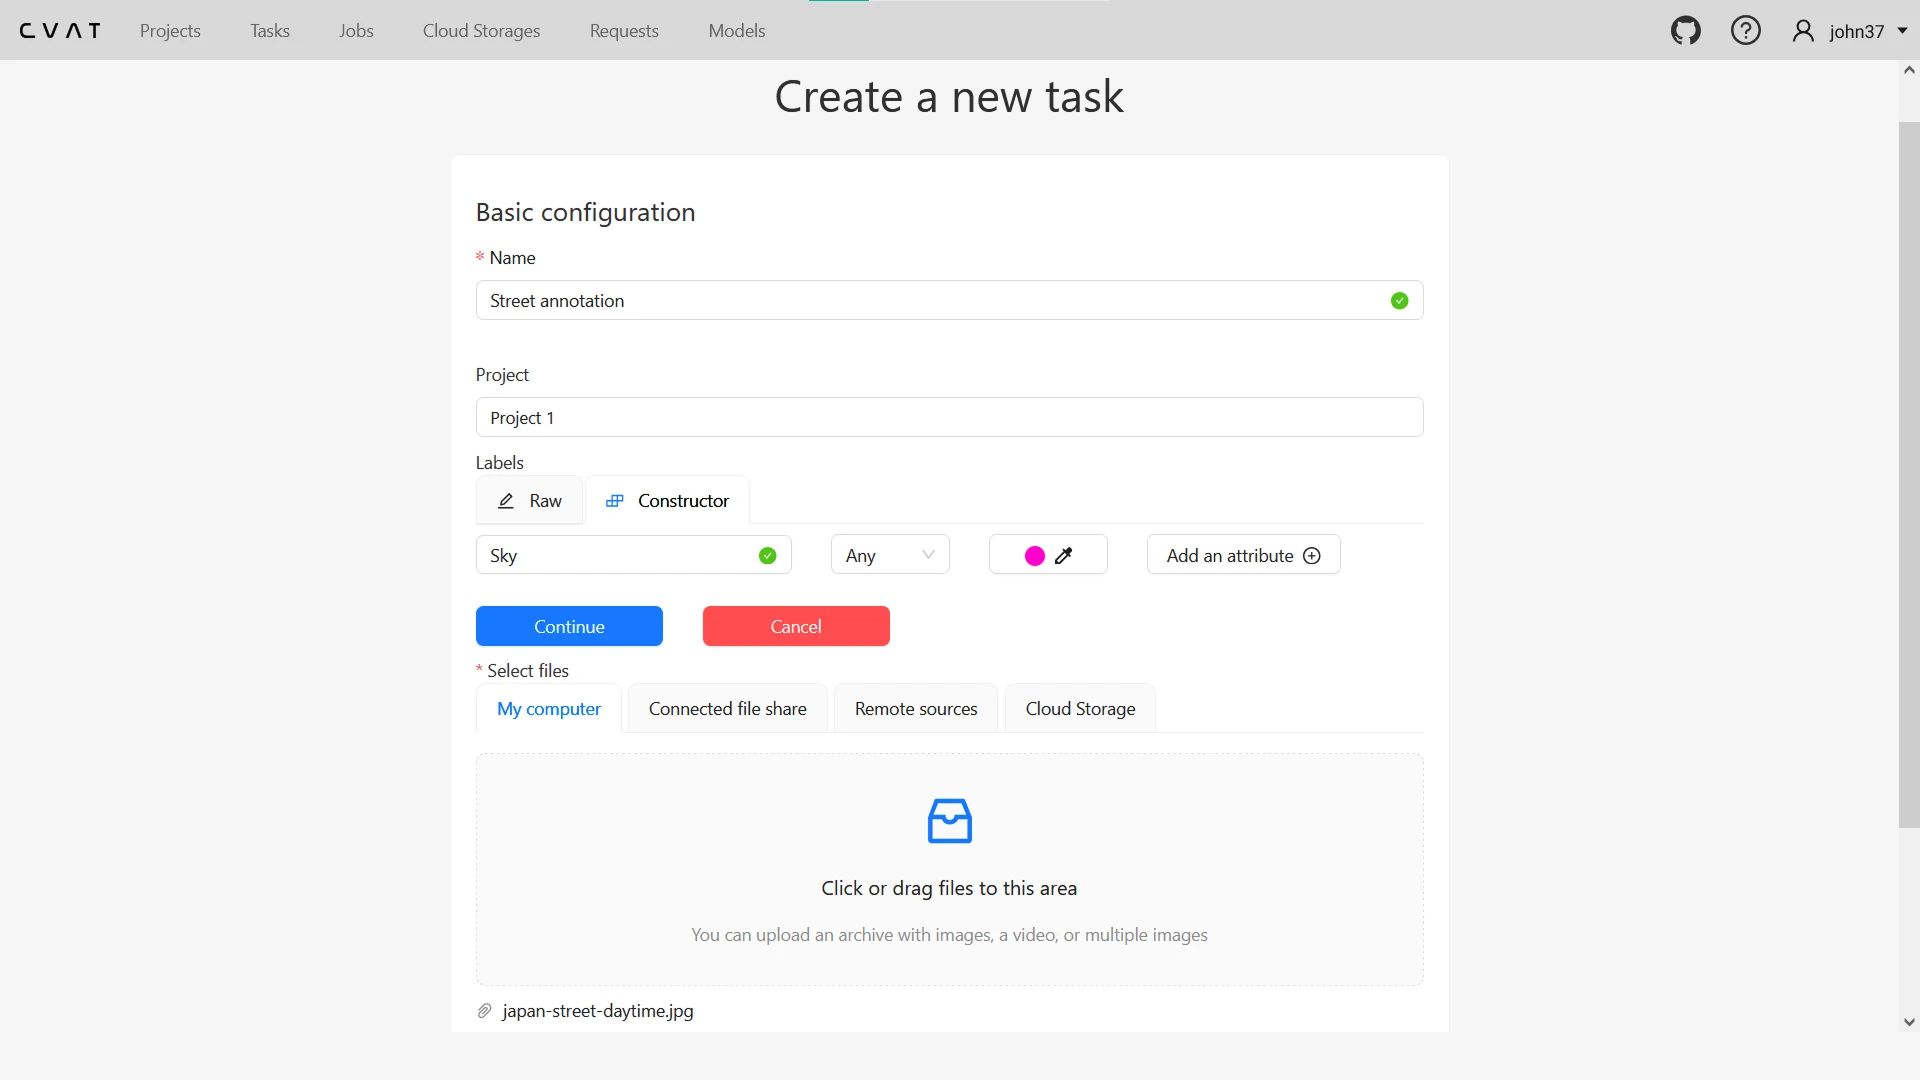Image resolution: width=1920 pixels, height=1080 pixels.
Task: Open the Tasks menu item
Action: 269,31
